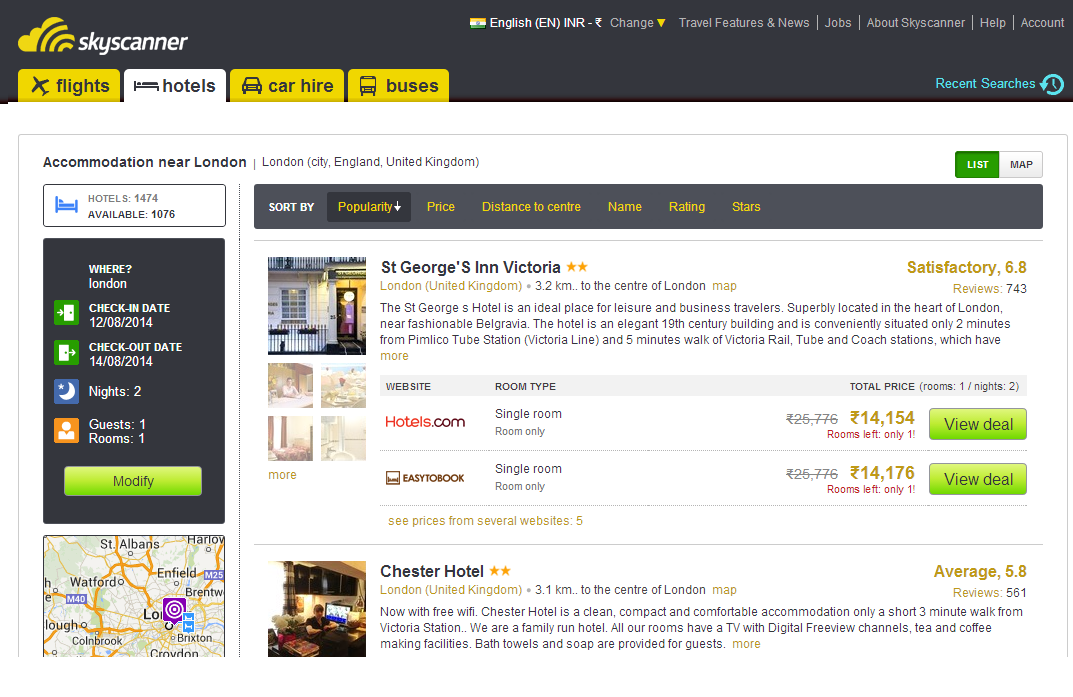Show more photos under St George's thumbnails
The image size is (1073, 697).
[x=282, y=475]
